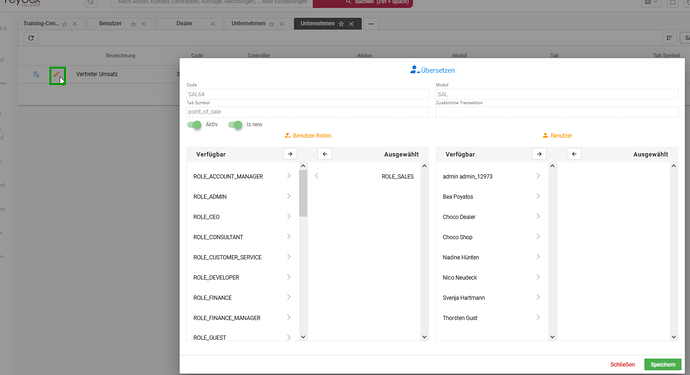Star the inactive Unternehmen tab
Image resolution: width=690 pixels, height=375 pixels.
[272, 24]
